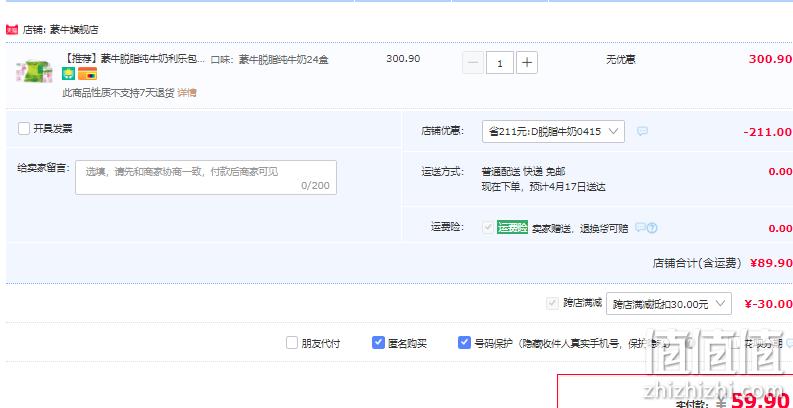Click the 此商品性质不支持7天退货 notice text

[x=118, y=93]
